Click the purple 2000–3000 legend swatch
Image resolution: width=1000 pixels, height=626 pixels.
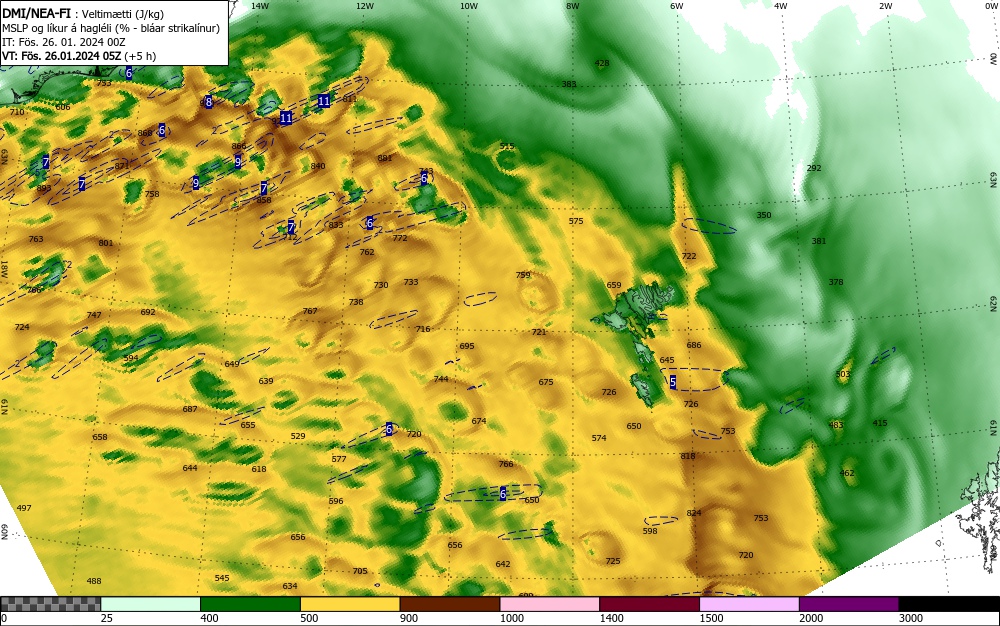point(848,604)
